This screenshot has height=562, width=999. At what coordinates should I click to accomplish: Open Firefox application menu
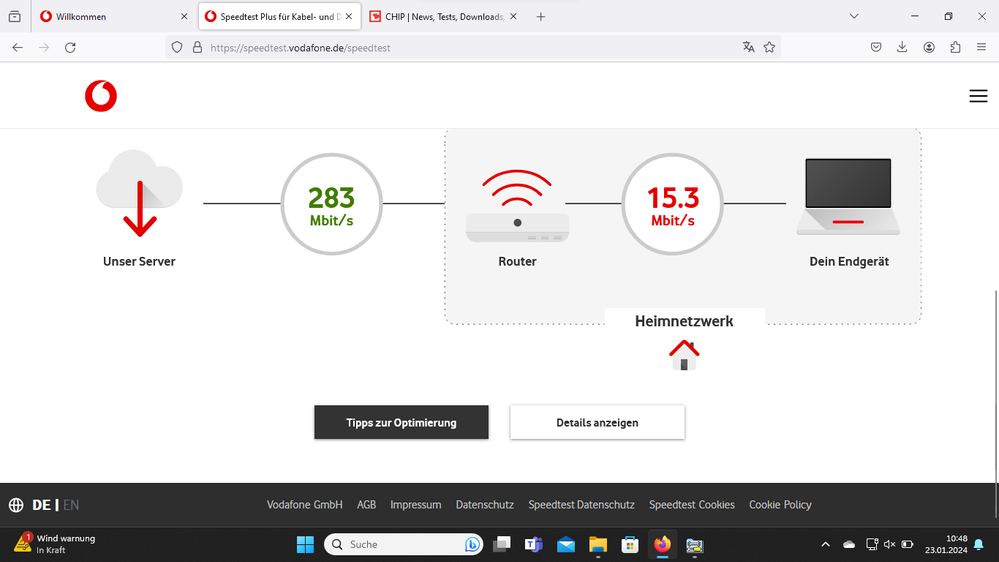pos(981,47)
